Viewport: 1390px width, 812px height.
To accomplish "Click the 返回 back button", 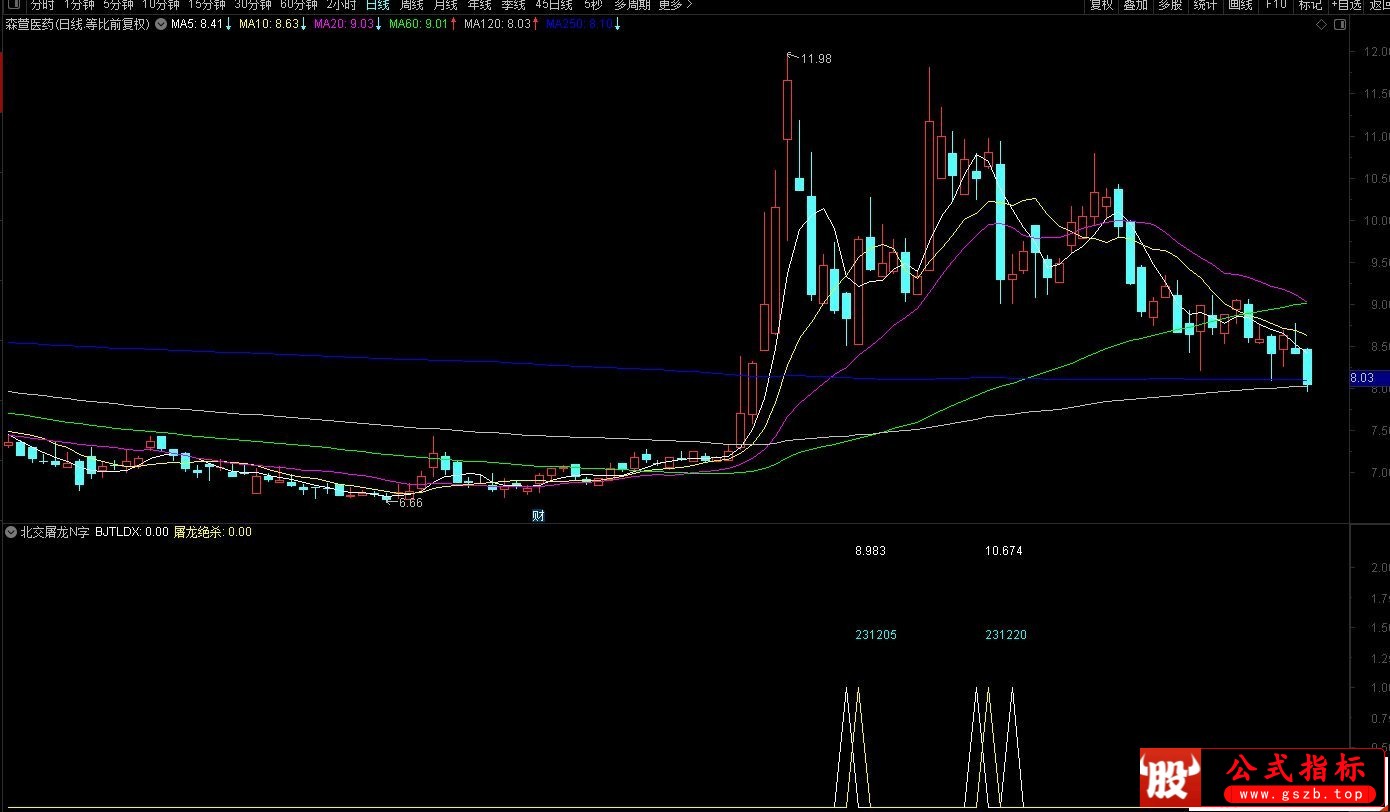I will click(1378, 4).
